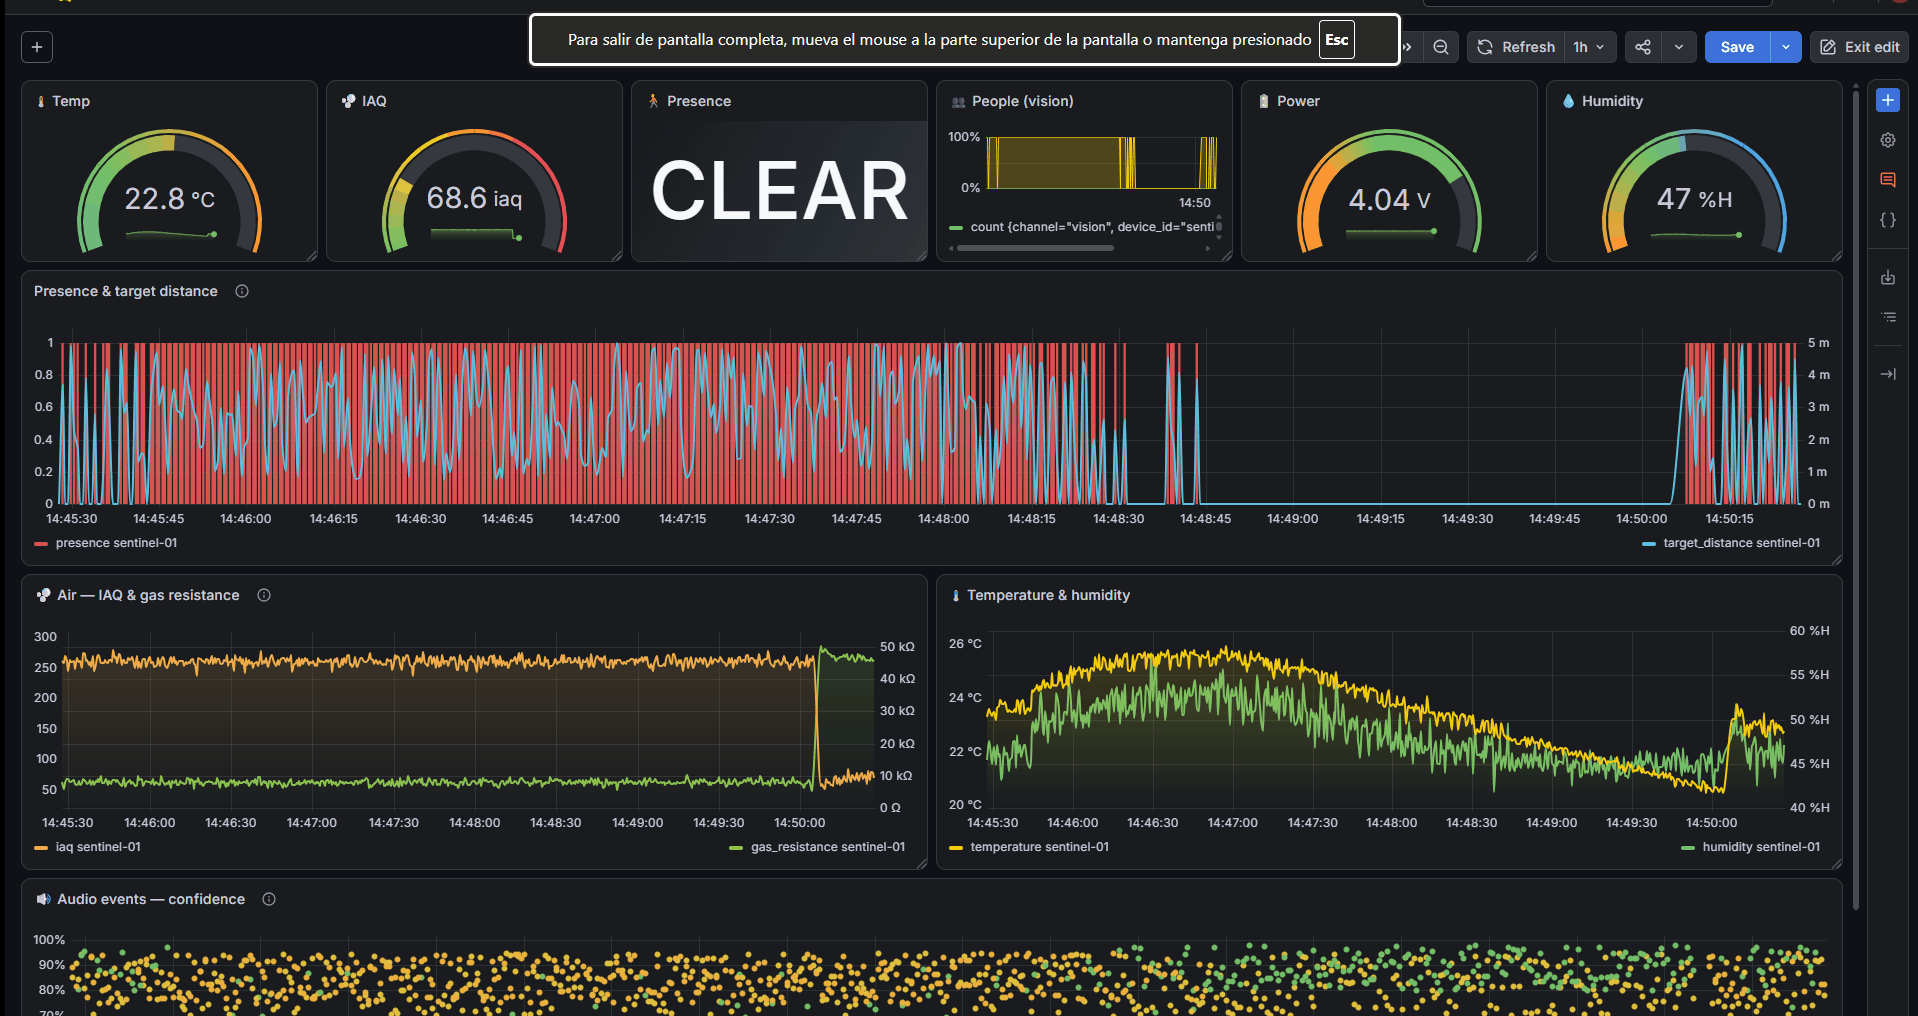Click the Presence & target distance panel title
1918x1016 pixels.
coord(126,291)
